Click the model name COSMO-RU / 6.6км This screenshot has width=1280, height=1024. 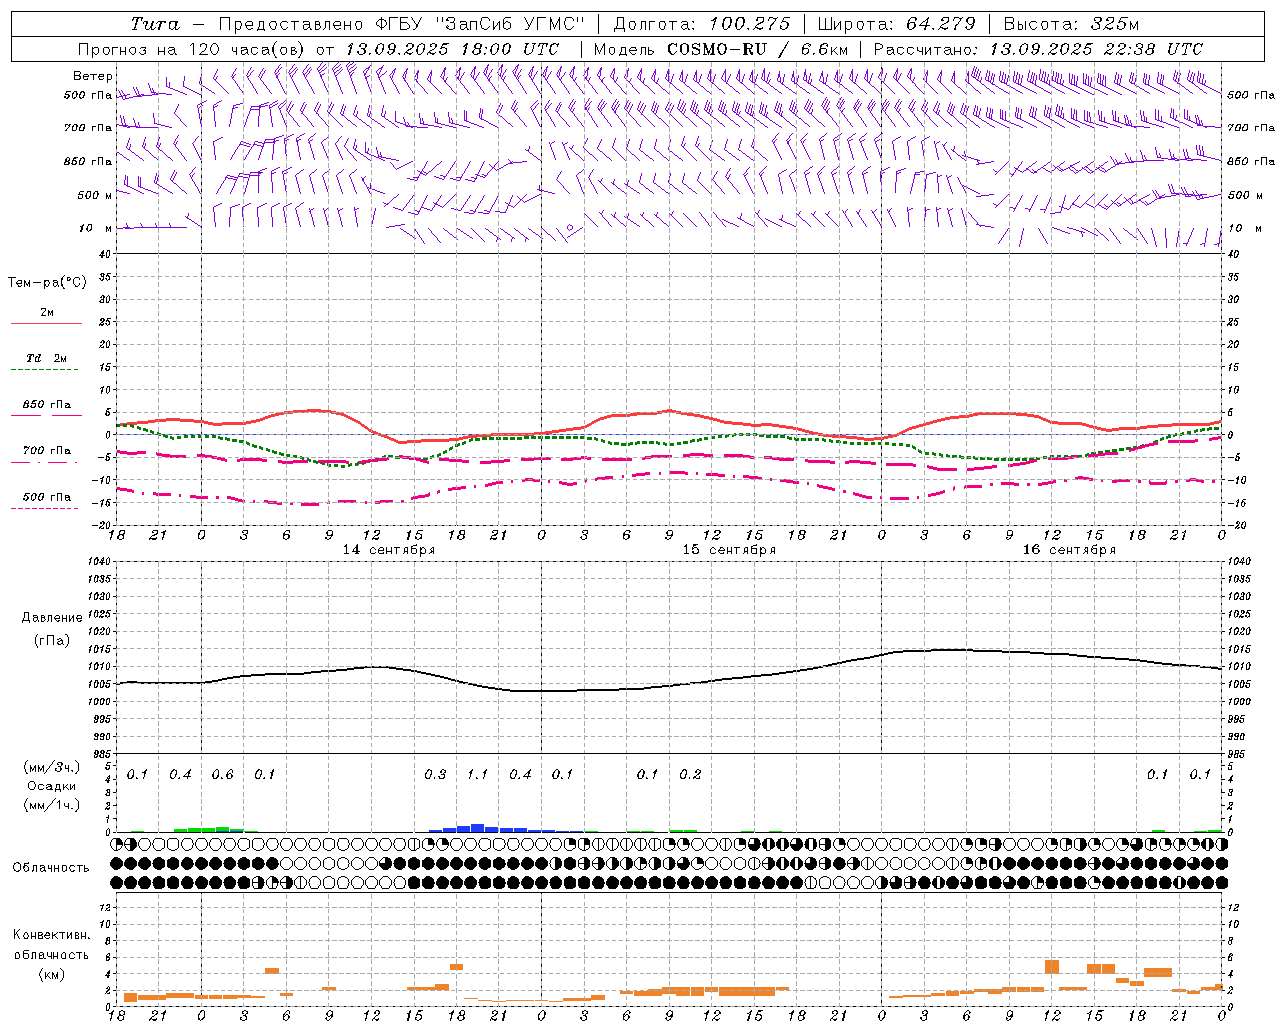[x=758, y=49]
